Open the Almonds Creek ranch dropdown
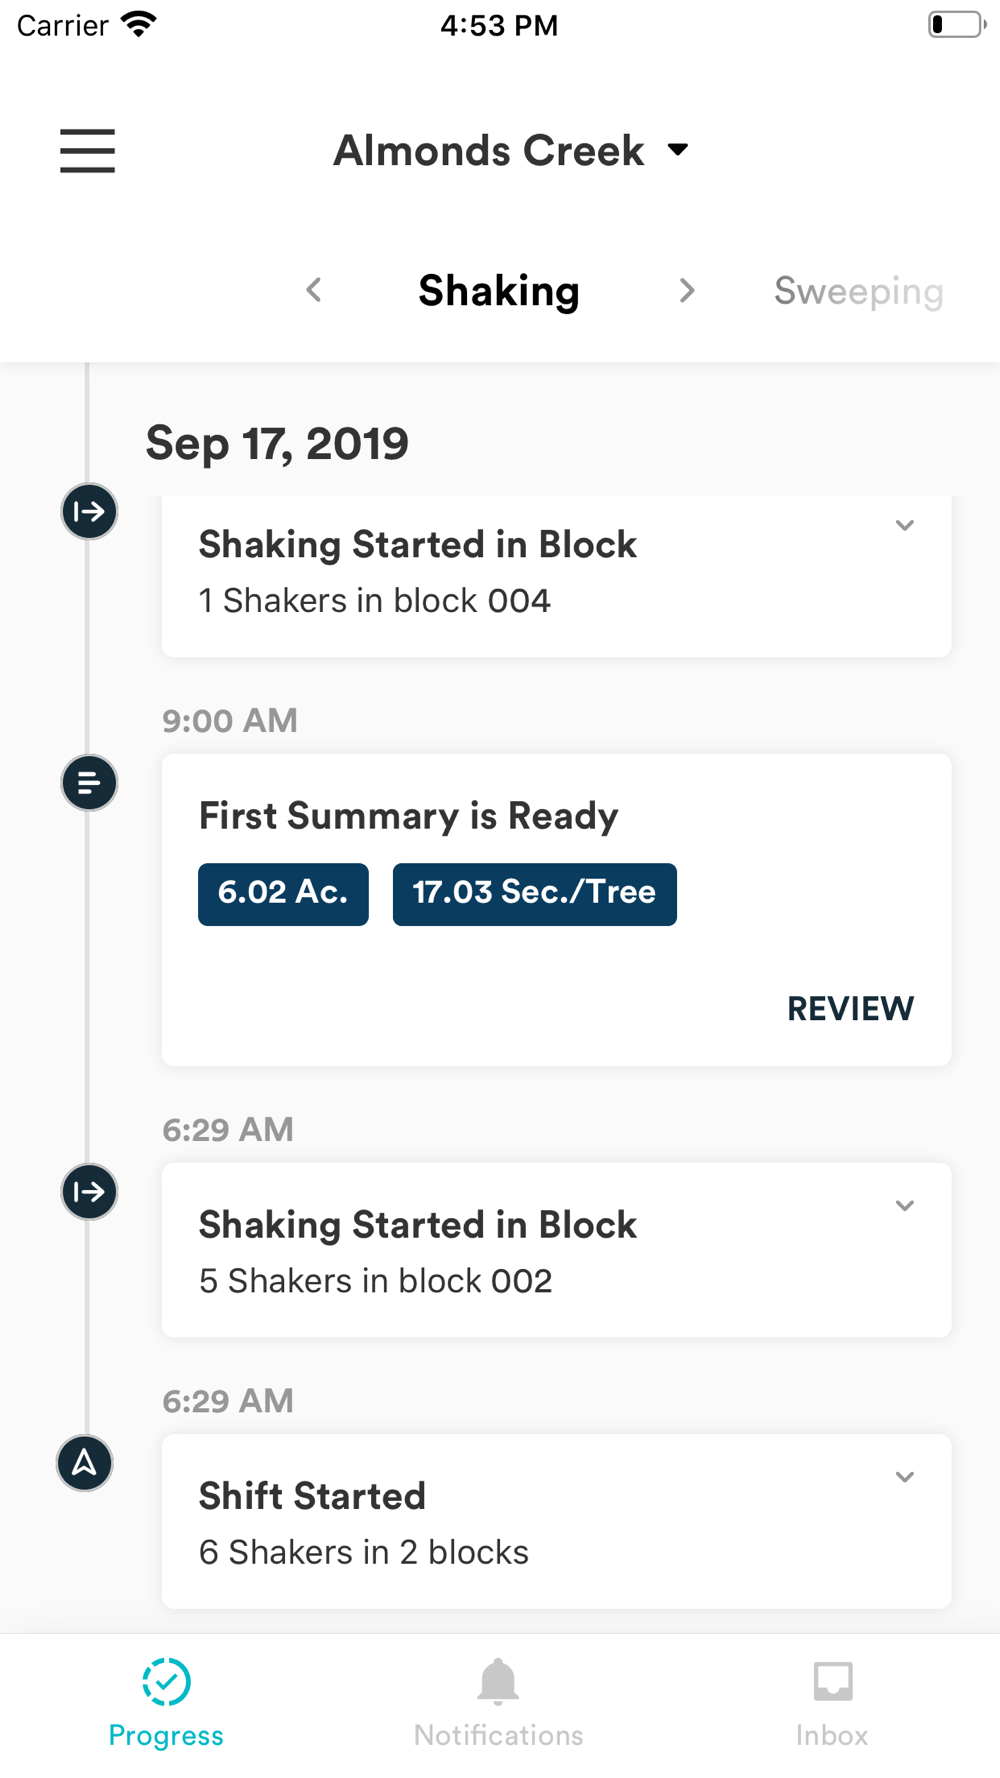This screenshot has width=1000, height=1778. coord(511,151)
